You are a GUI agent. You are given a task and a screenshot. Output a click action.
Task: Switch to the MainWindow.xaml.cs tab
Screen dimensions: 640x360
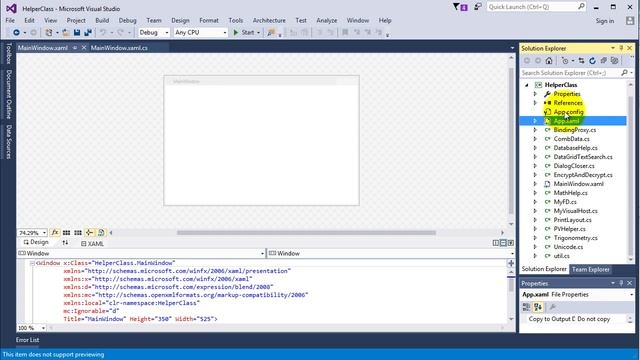tap(119, 48)
